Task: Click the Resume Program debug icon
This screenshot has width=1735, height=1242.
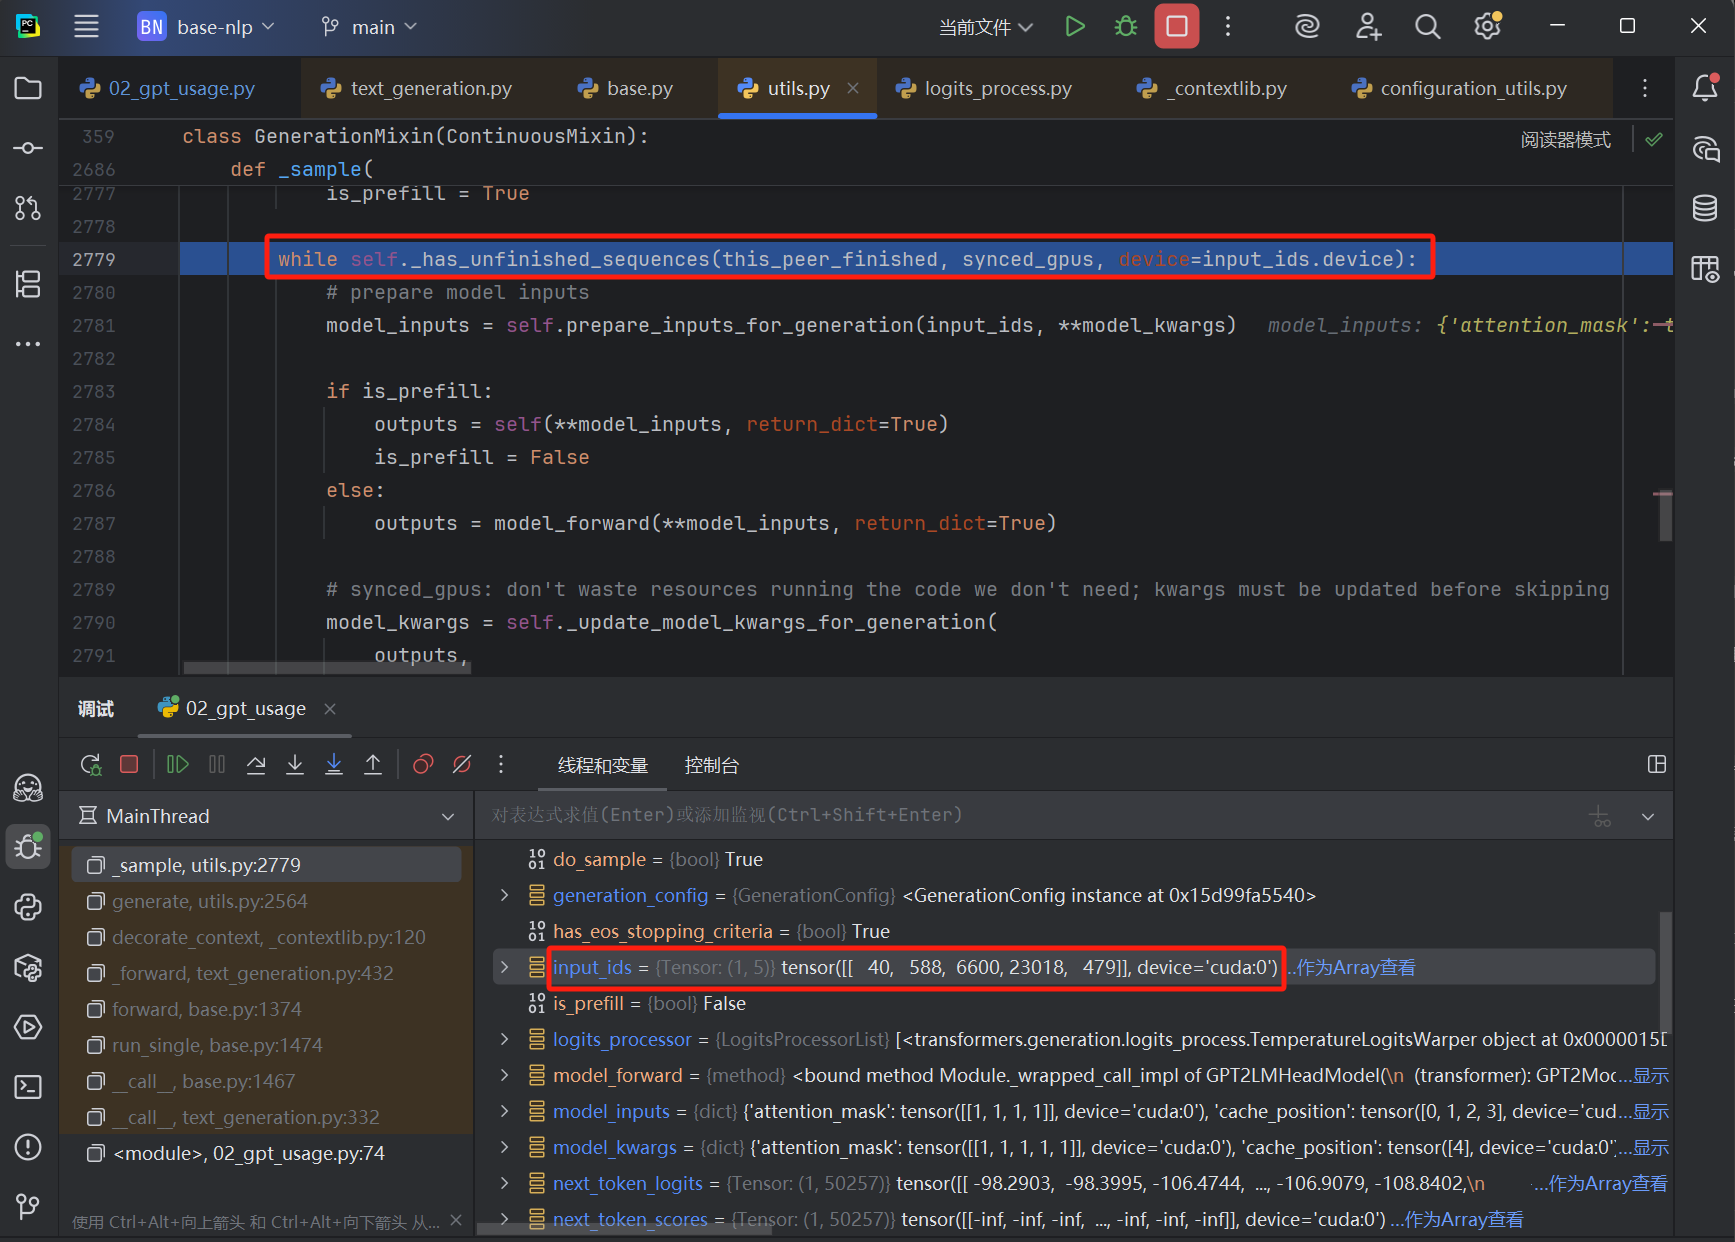Action: (x=177, y=765)
